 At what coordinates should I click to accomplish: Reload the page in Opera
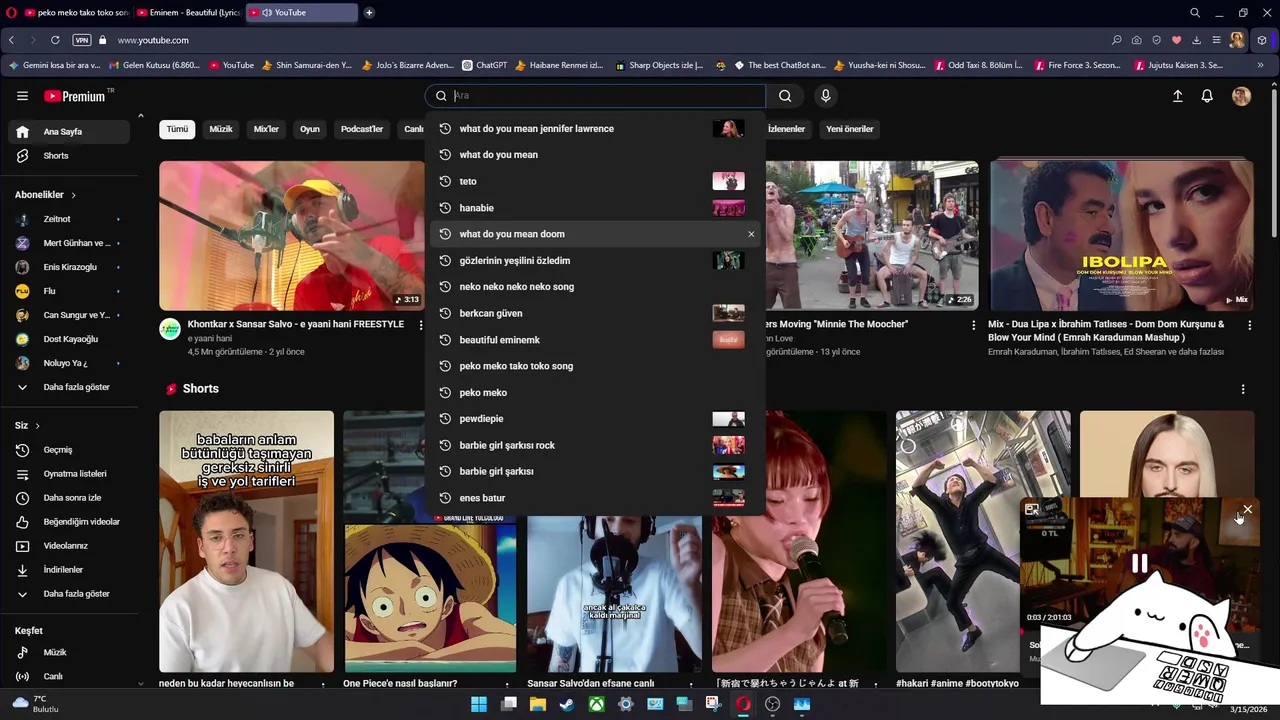55,40
